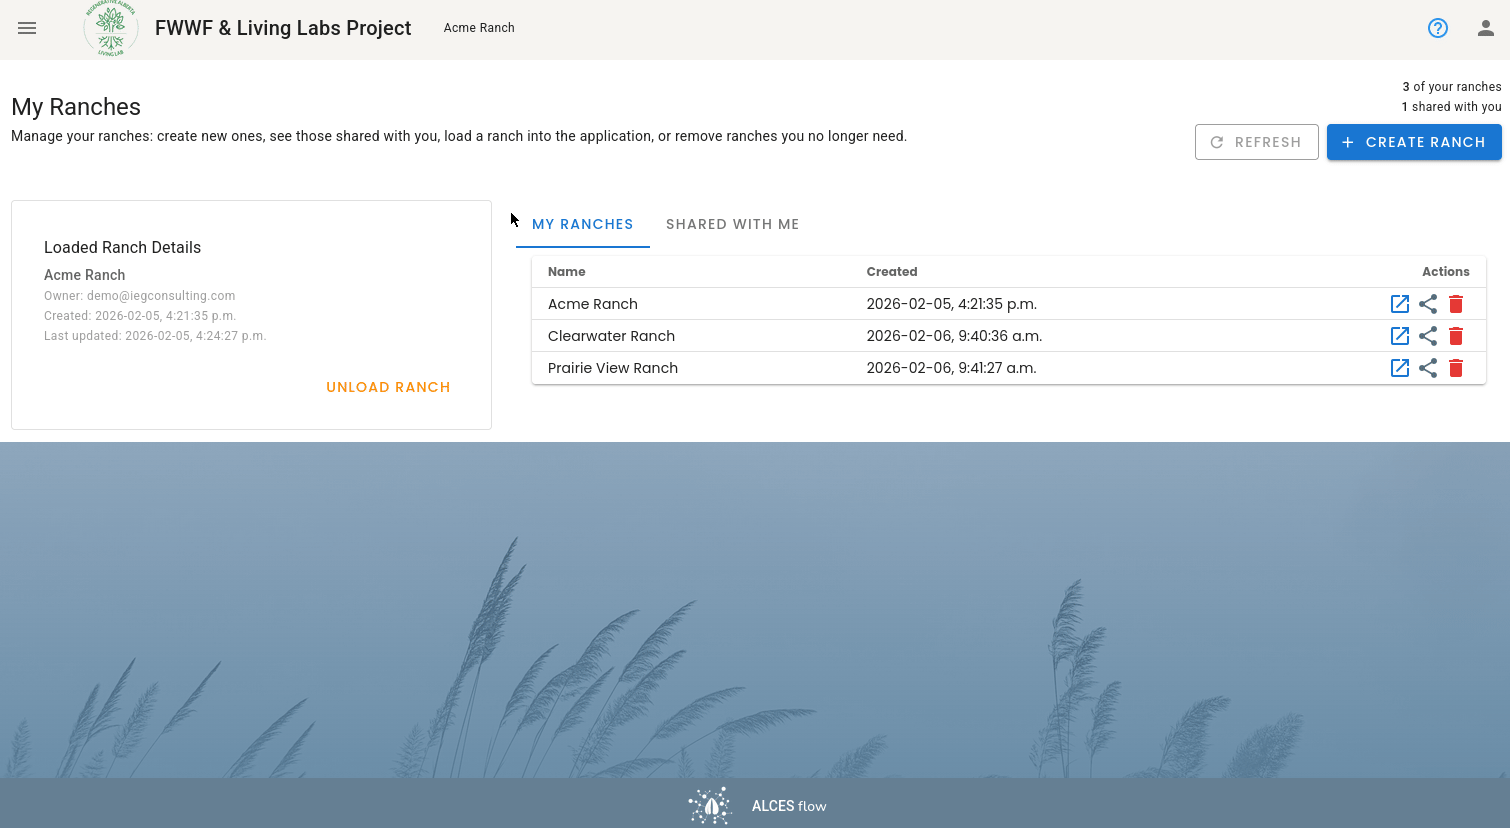Load Clearwater Ranch using its open icon

tap(1400, 336)
